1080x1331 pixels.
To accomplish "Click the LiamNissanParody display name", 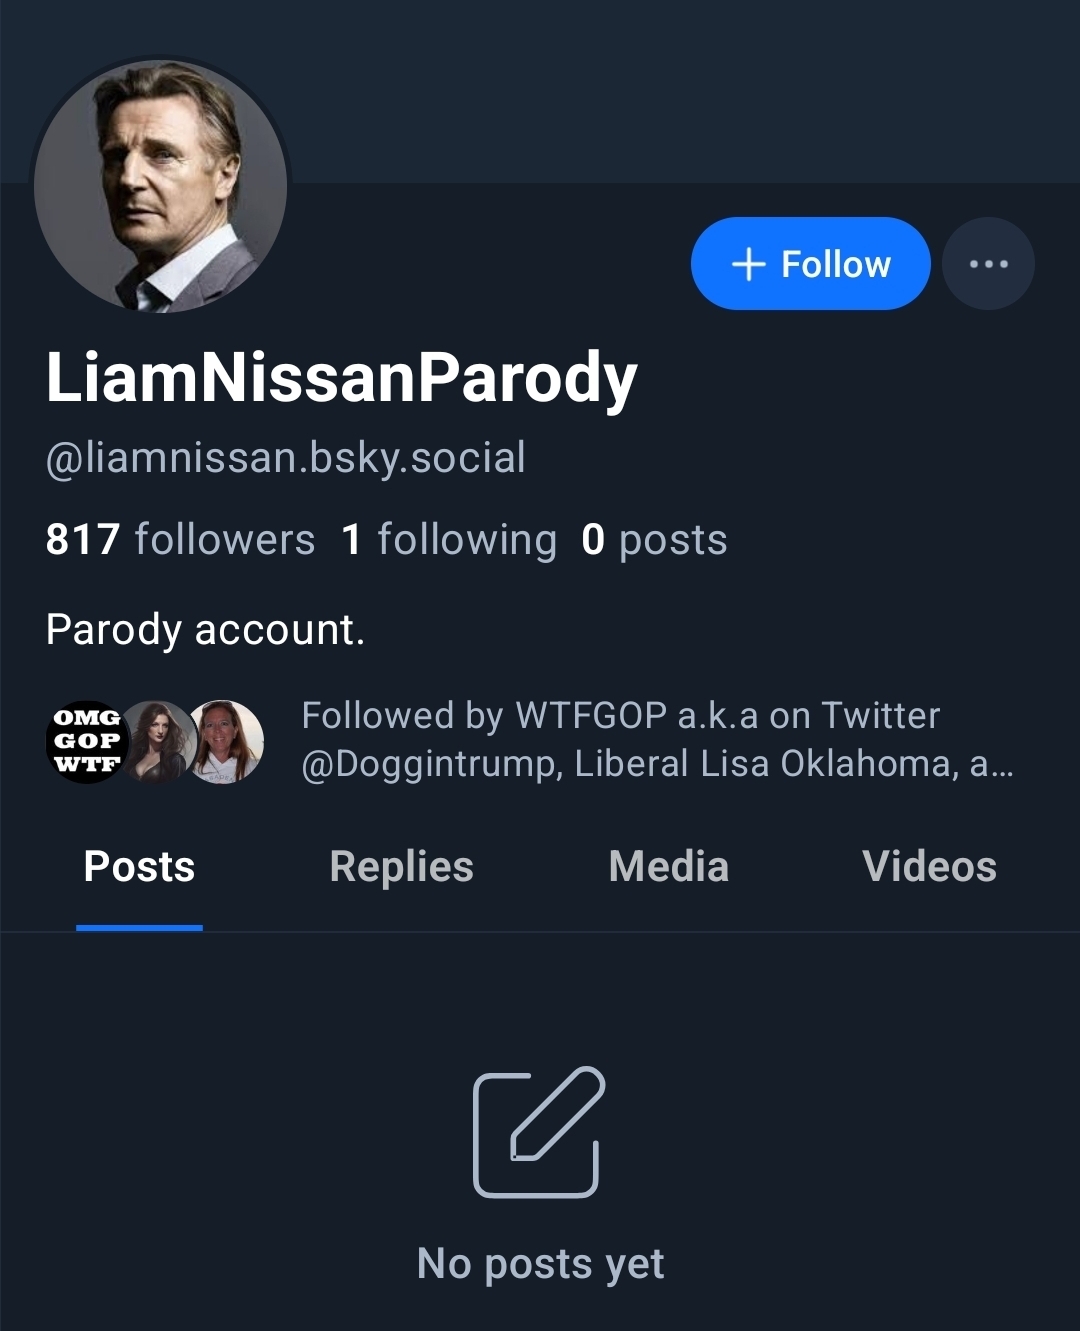I will click(341, 378).
